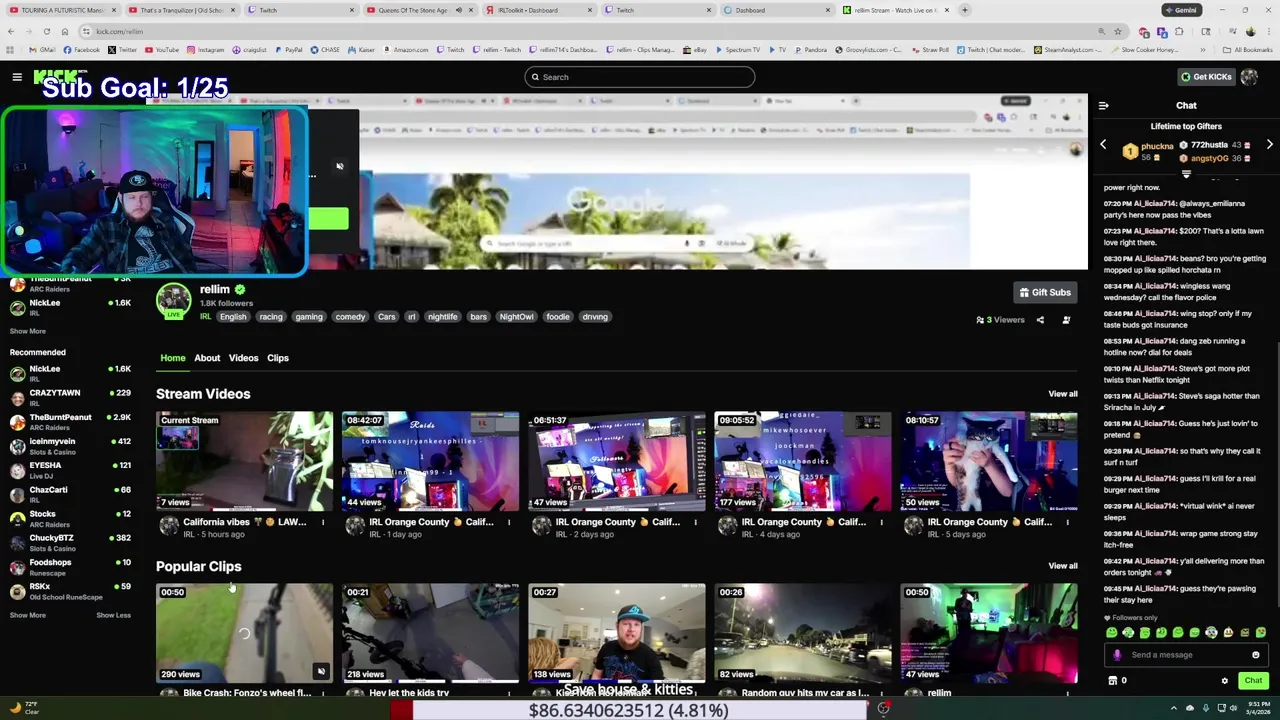The image size is (1280, 720).
Task: Click View all for Popular Clips
Action: (x=1063, y=566)
